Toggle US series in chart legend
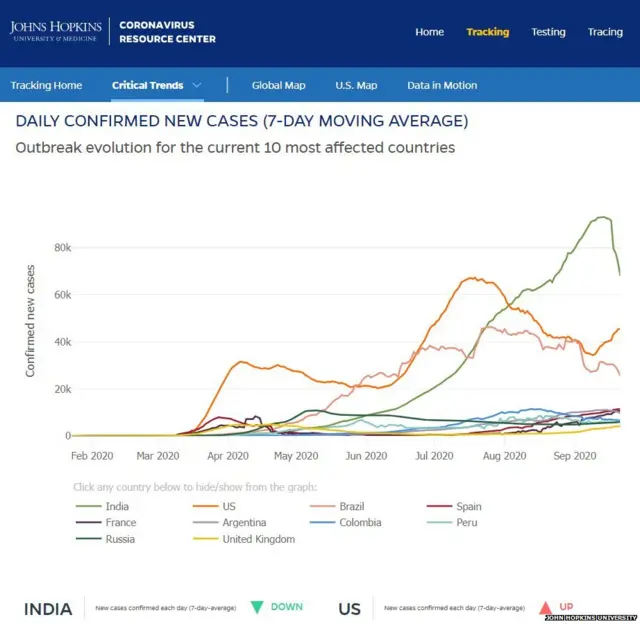640x624 pixels. (229, 507)
